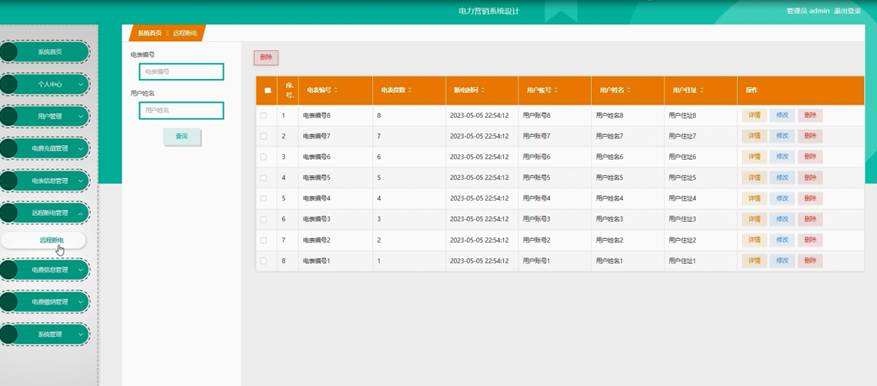Click the 退出登录 logout link
Screen dimensions: 877x386
[x=848, y=11]
